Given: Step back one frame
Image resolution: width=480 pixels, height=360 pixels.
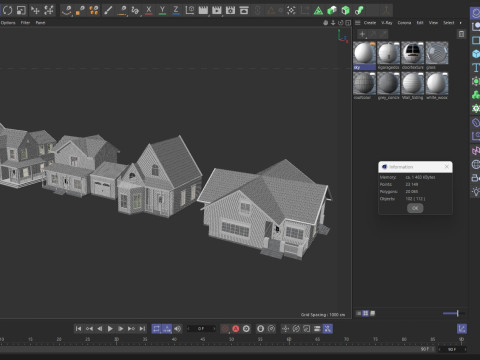Looking at the screenshot, I should [x=100, y=329].
